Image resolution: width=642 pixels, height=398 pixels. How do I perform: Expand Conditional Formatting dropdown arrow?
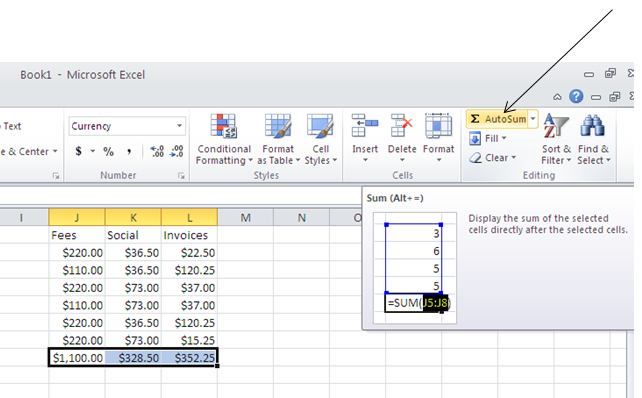coord(250,161)
